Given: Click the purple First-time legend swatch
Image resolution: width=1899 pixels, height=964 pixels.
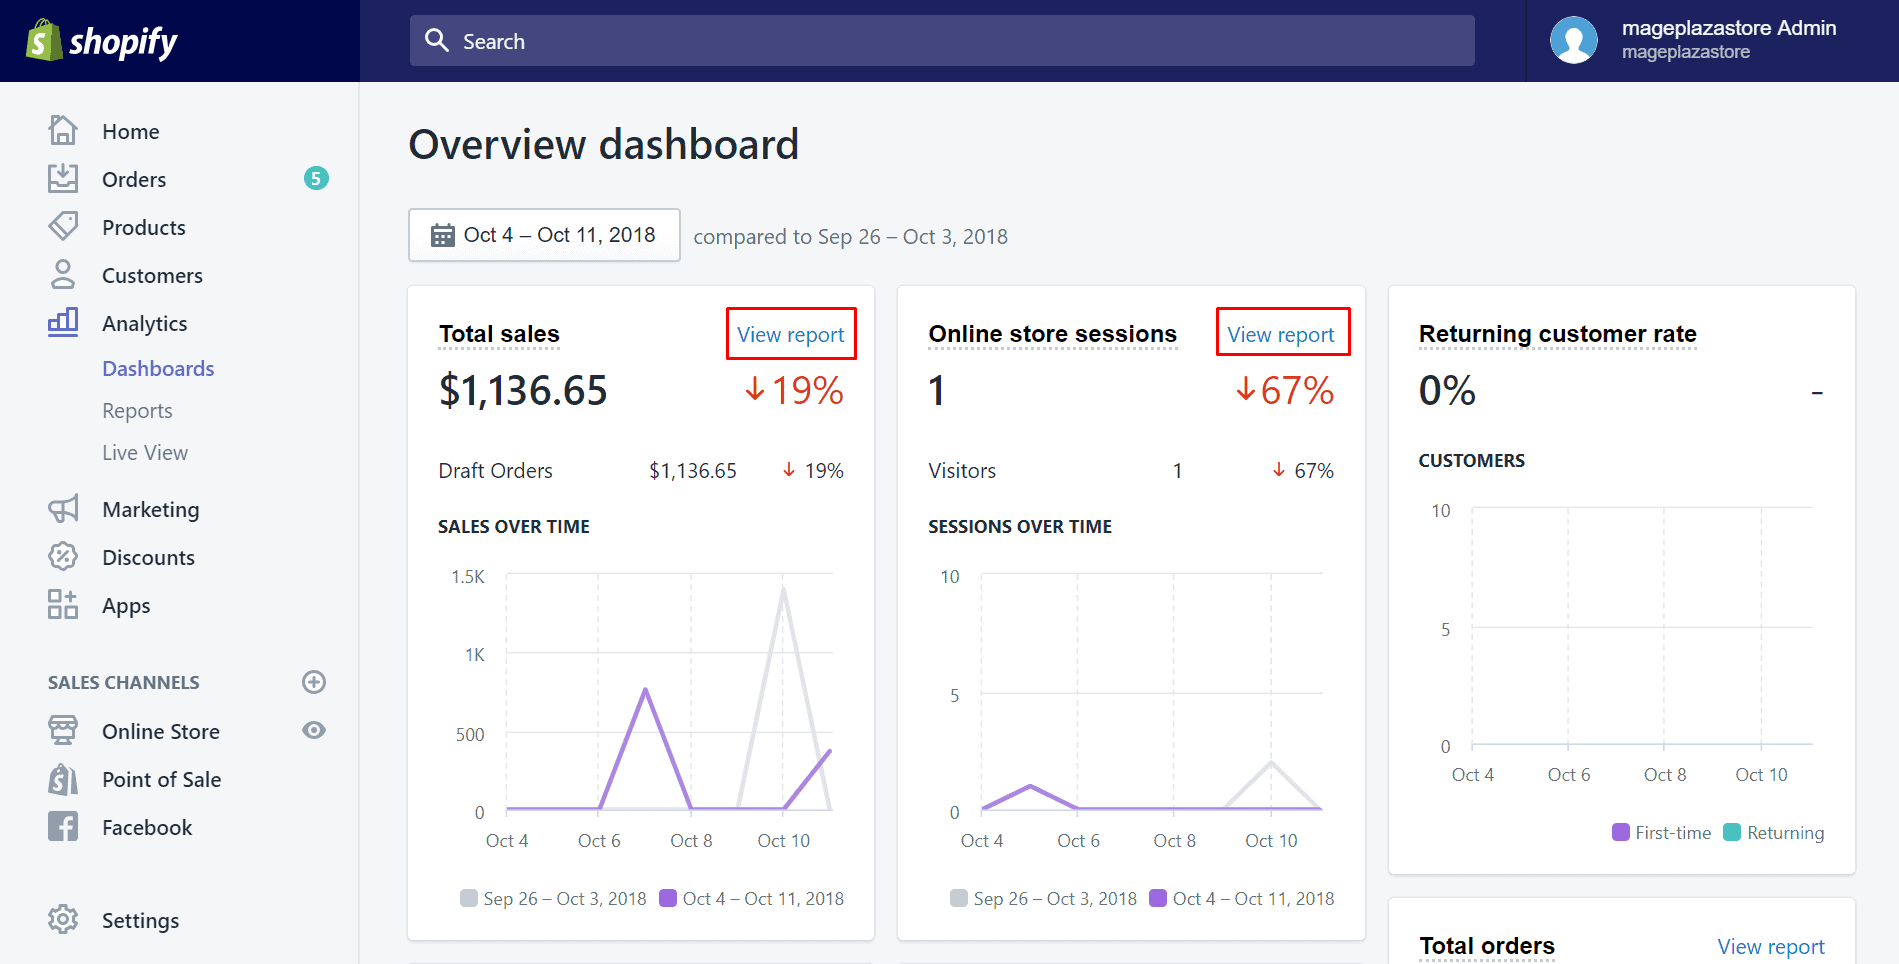Looking at the screenshot, I should pyautogui.click(x=1621, y=833).
